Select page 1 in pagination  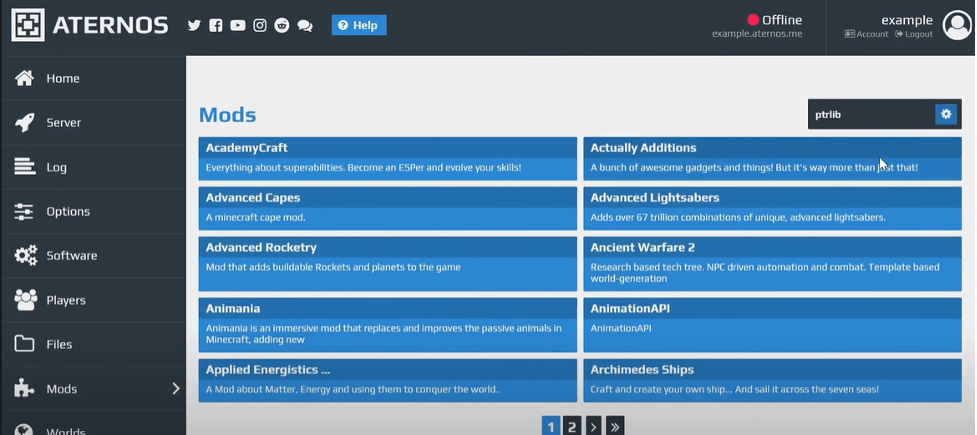pos(551,426)
